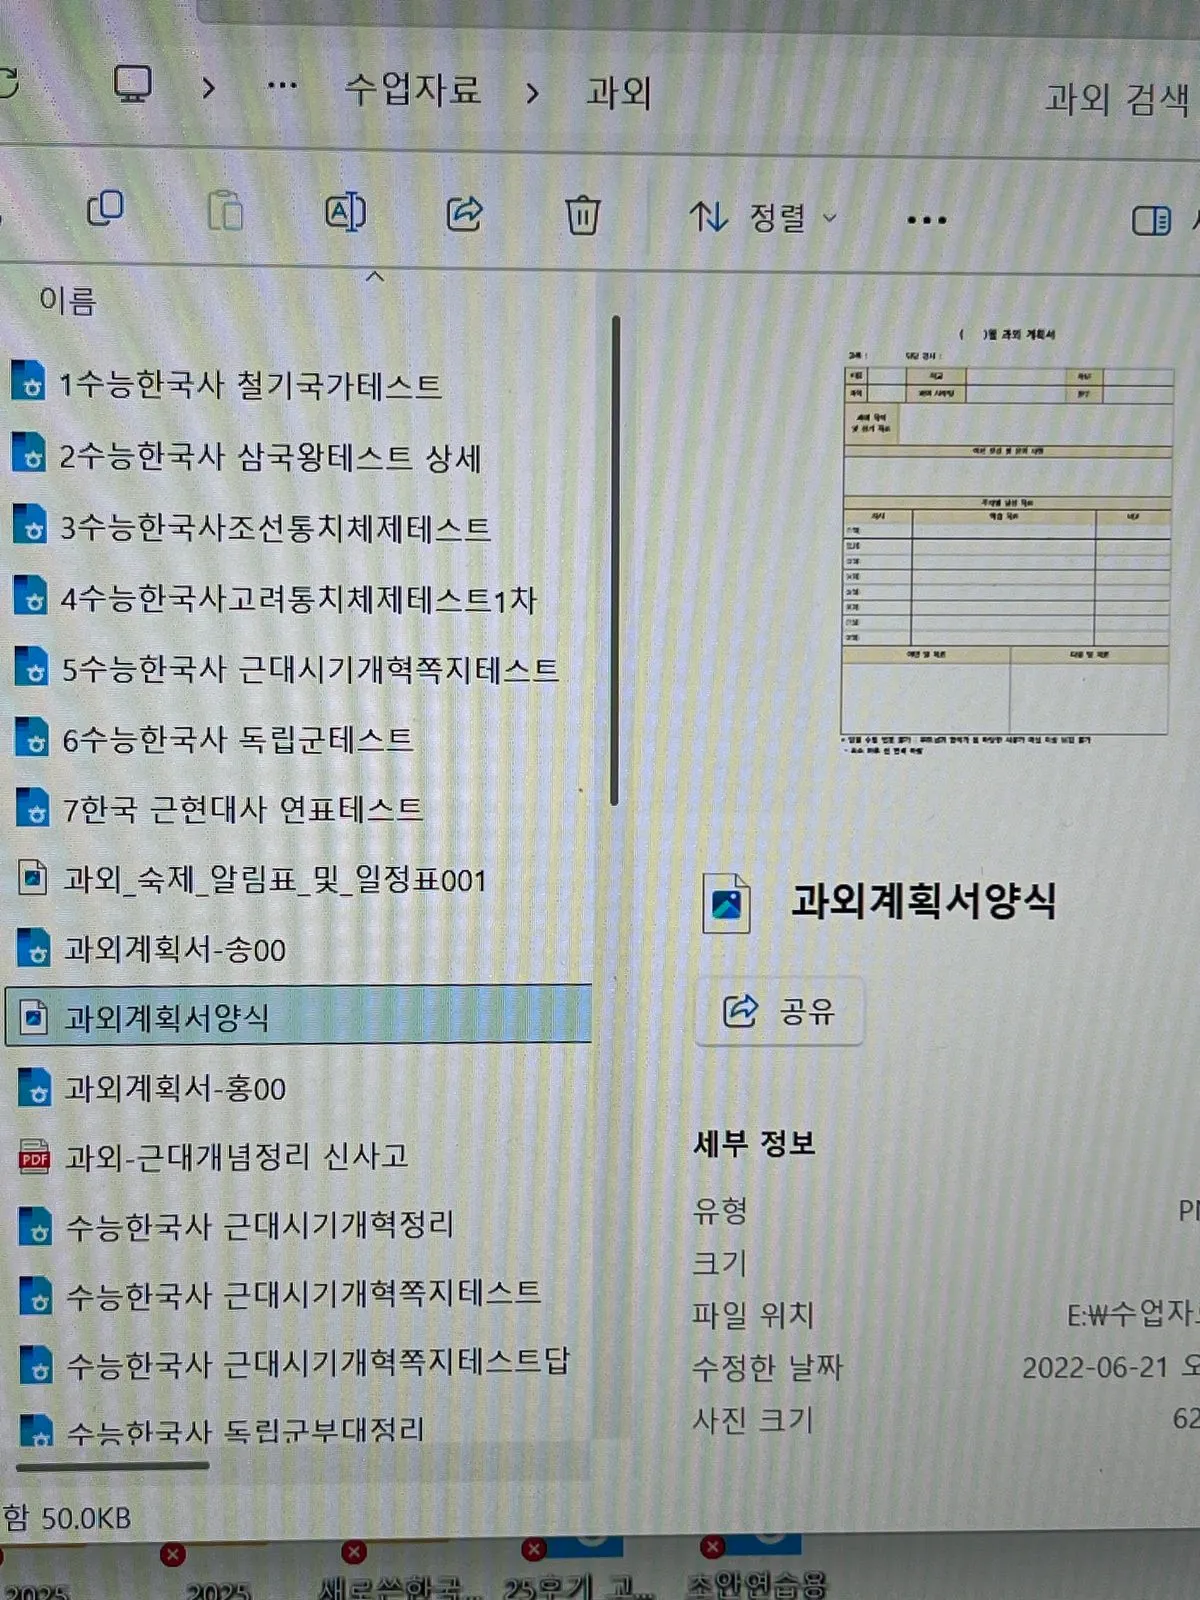Click image icon of 과외계획서양식 in list

(35, 1017)
